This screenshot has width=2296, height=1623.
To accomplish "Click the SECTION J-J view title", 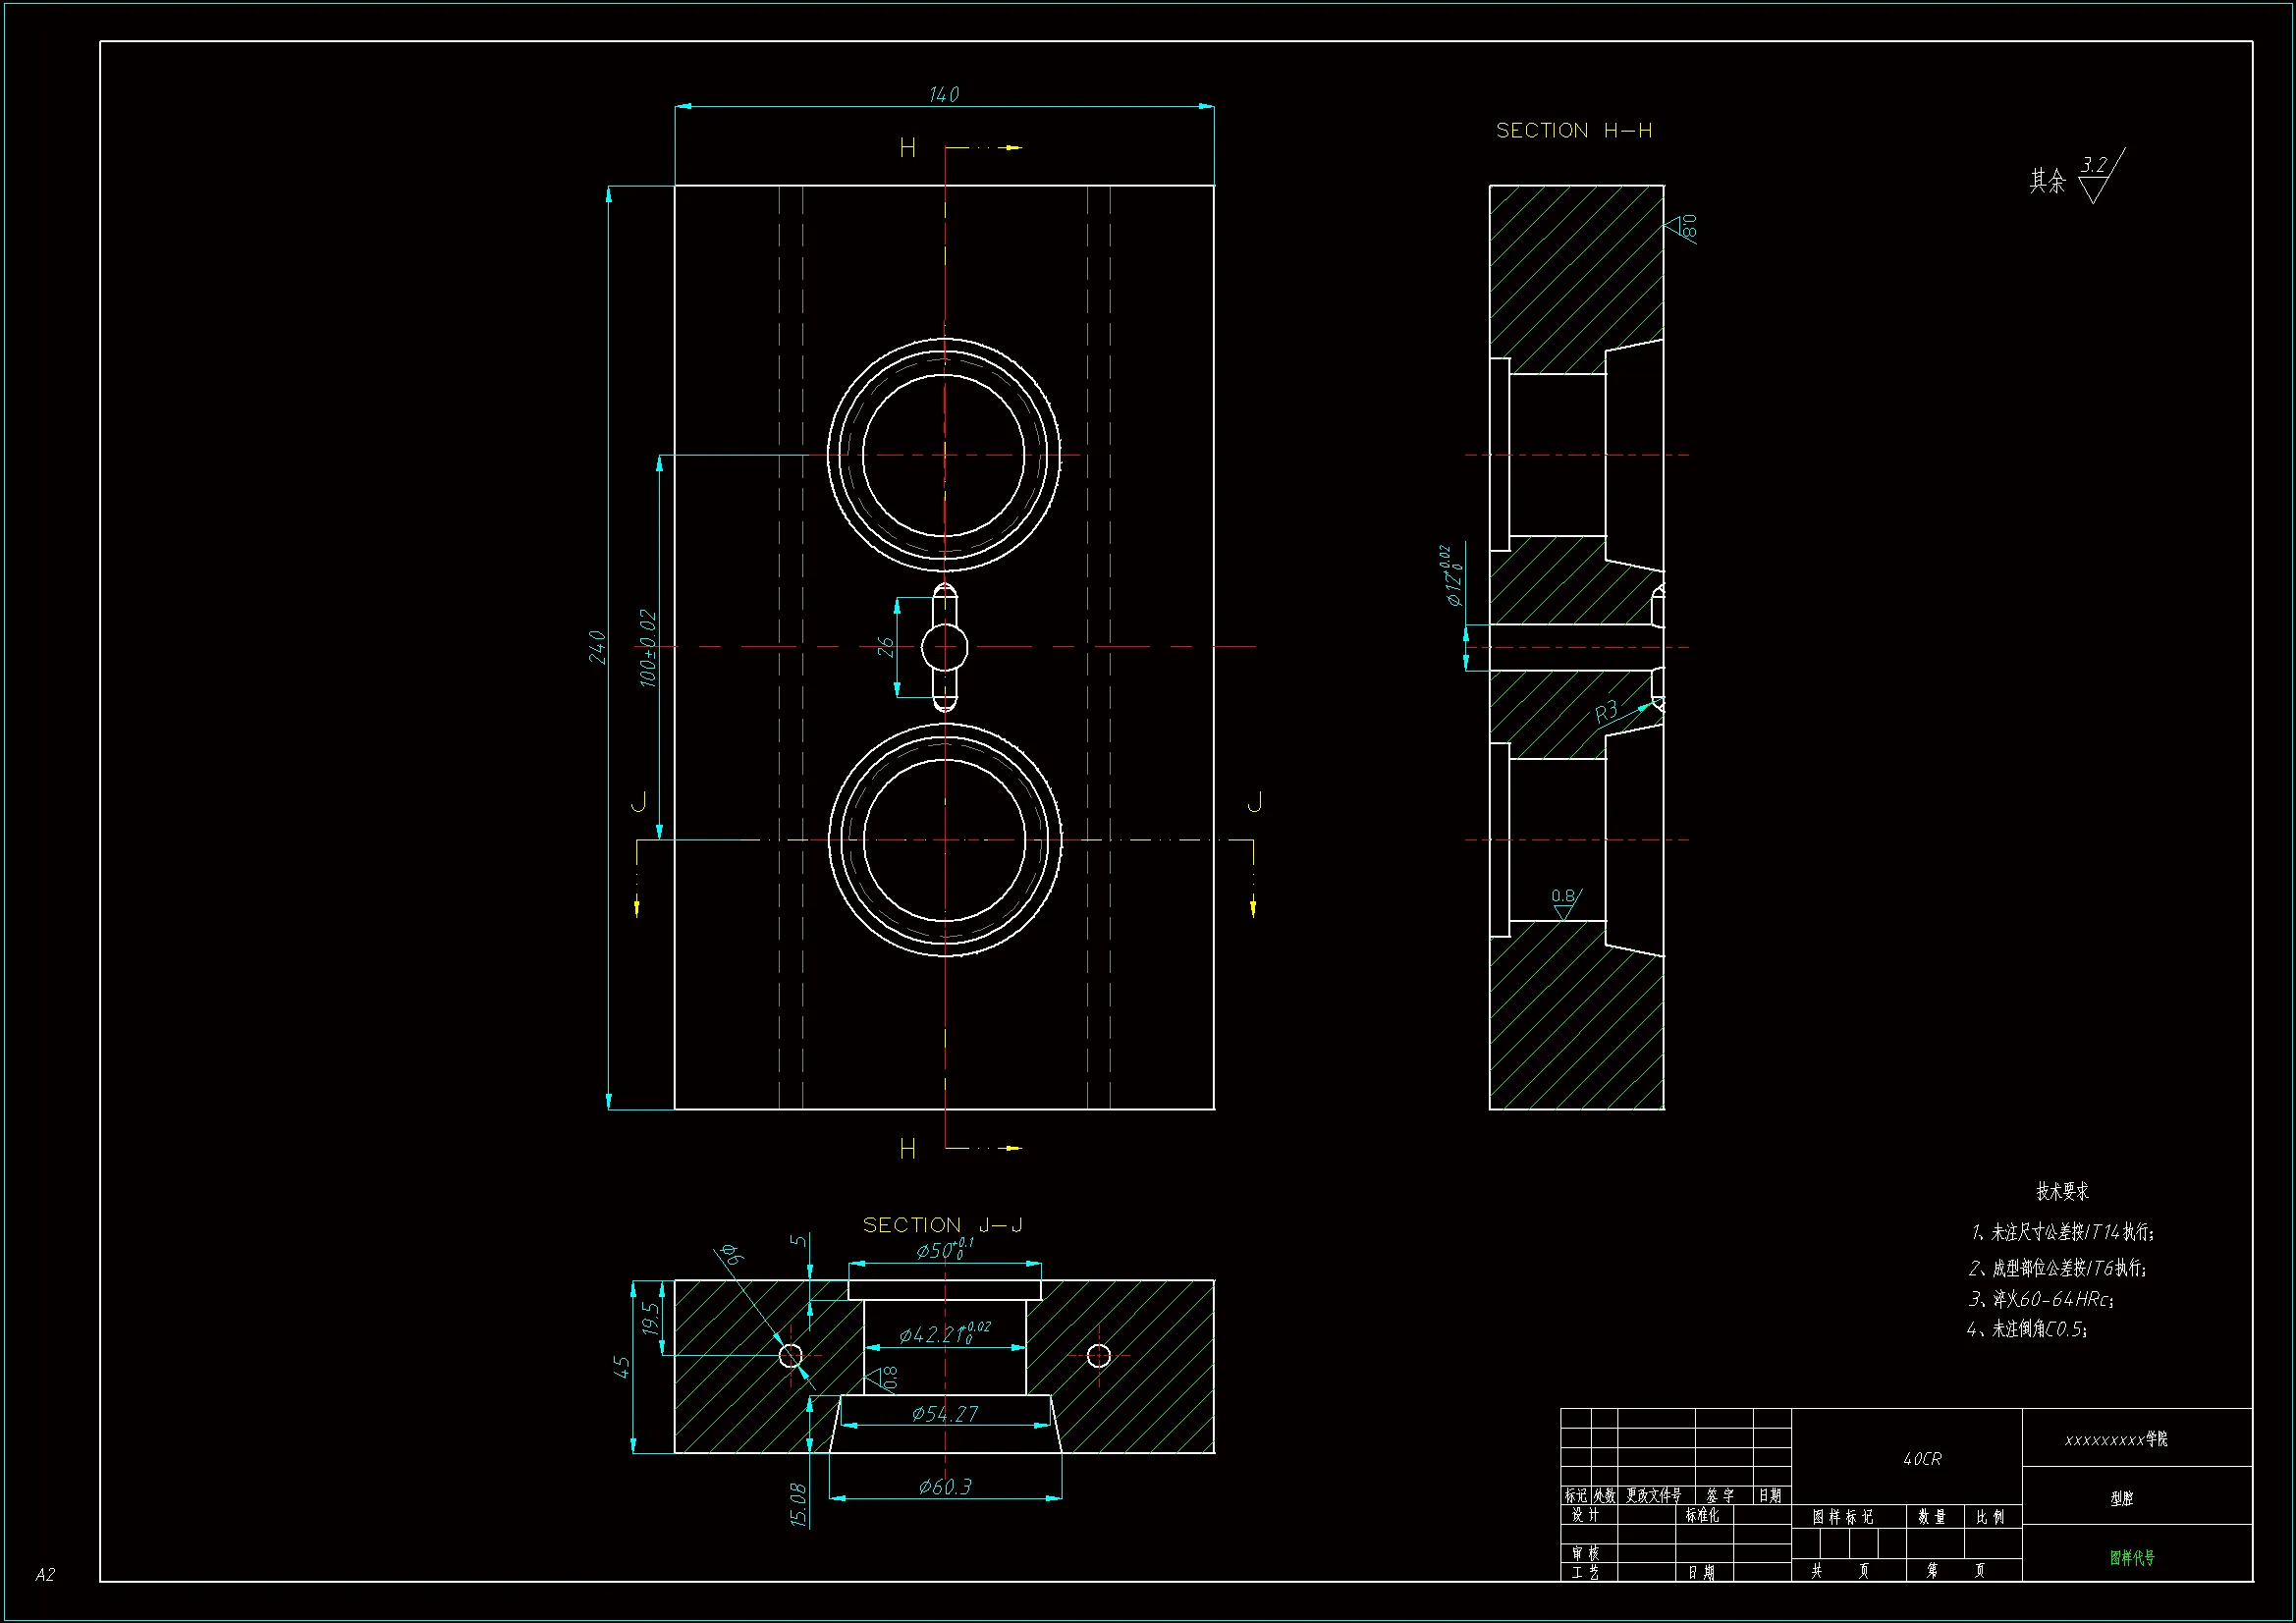I will pos(942,1225).
